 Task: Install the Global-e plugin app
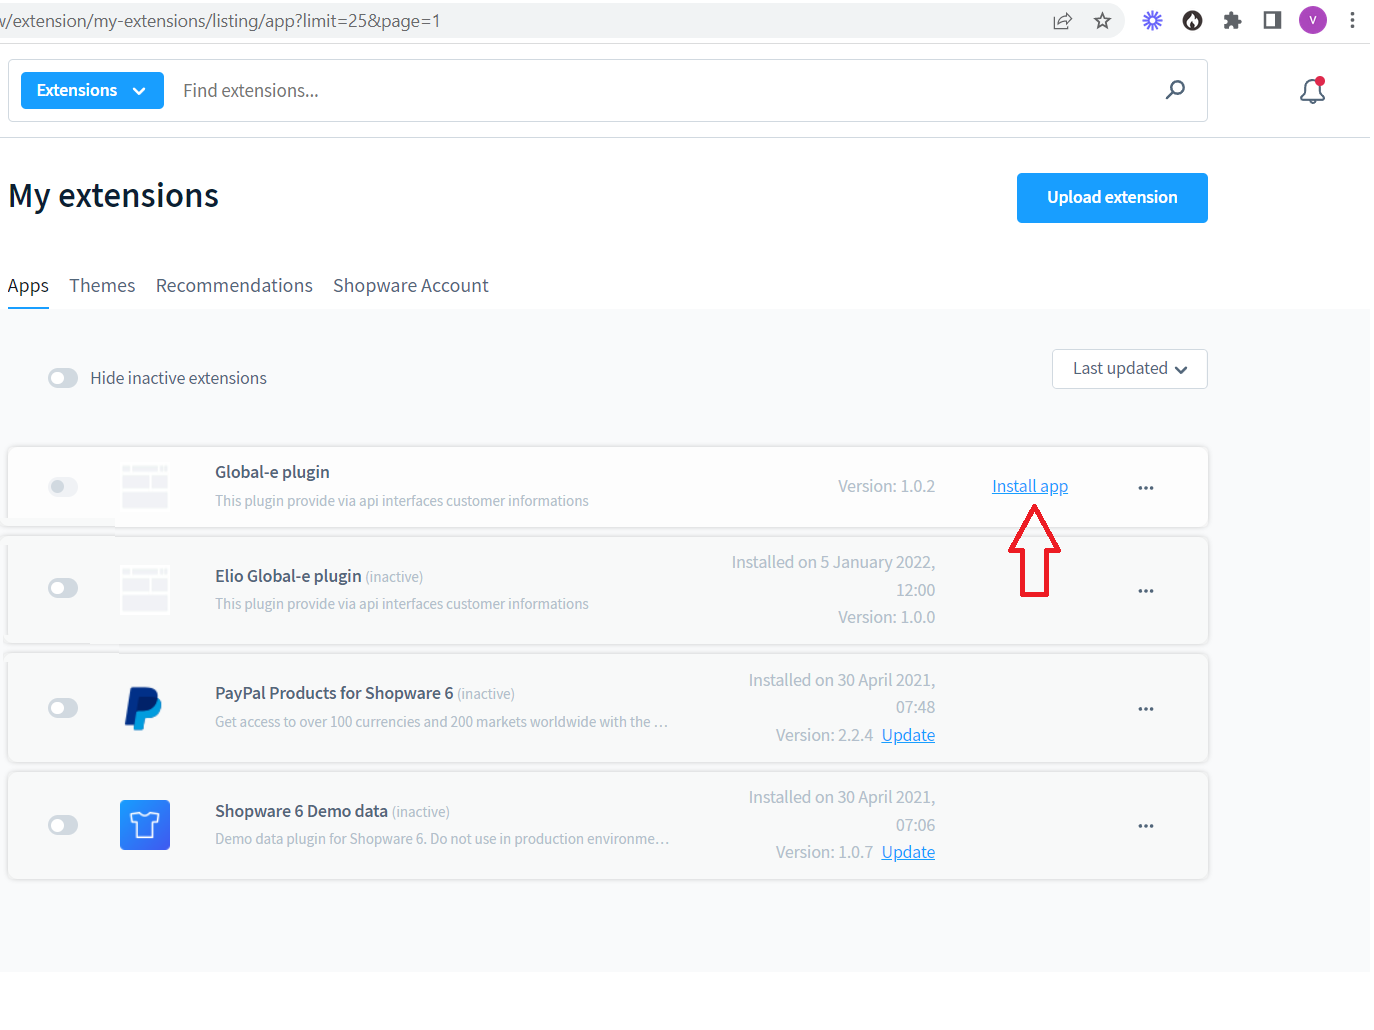click(1029, 486)
